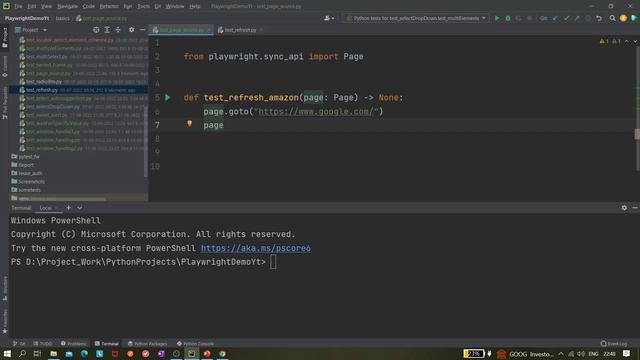Click the Git commit checkmark icon

point(566,18)
